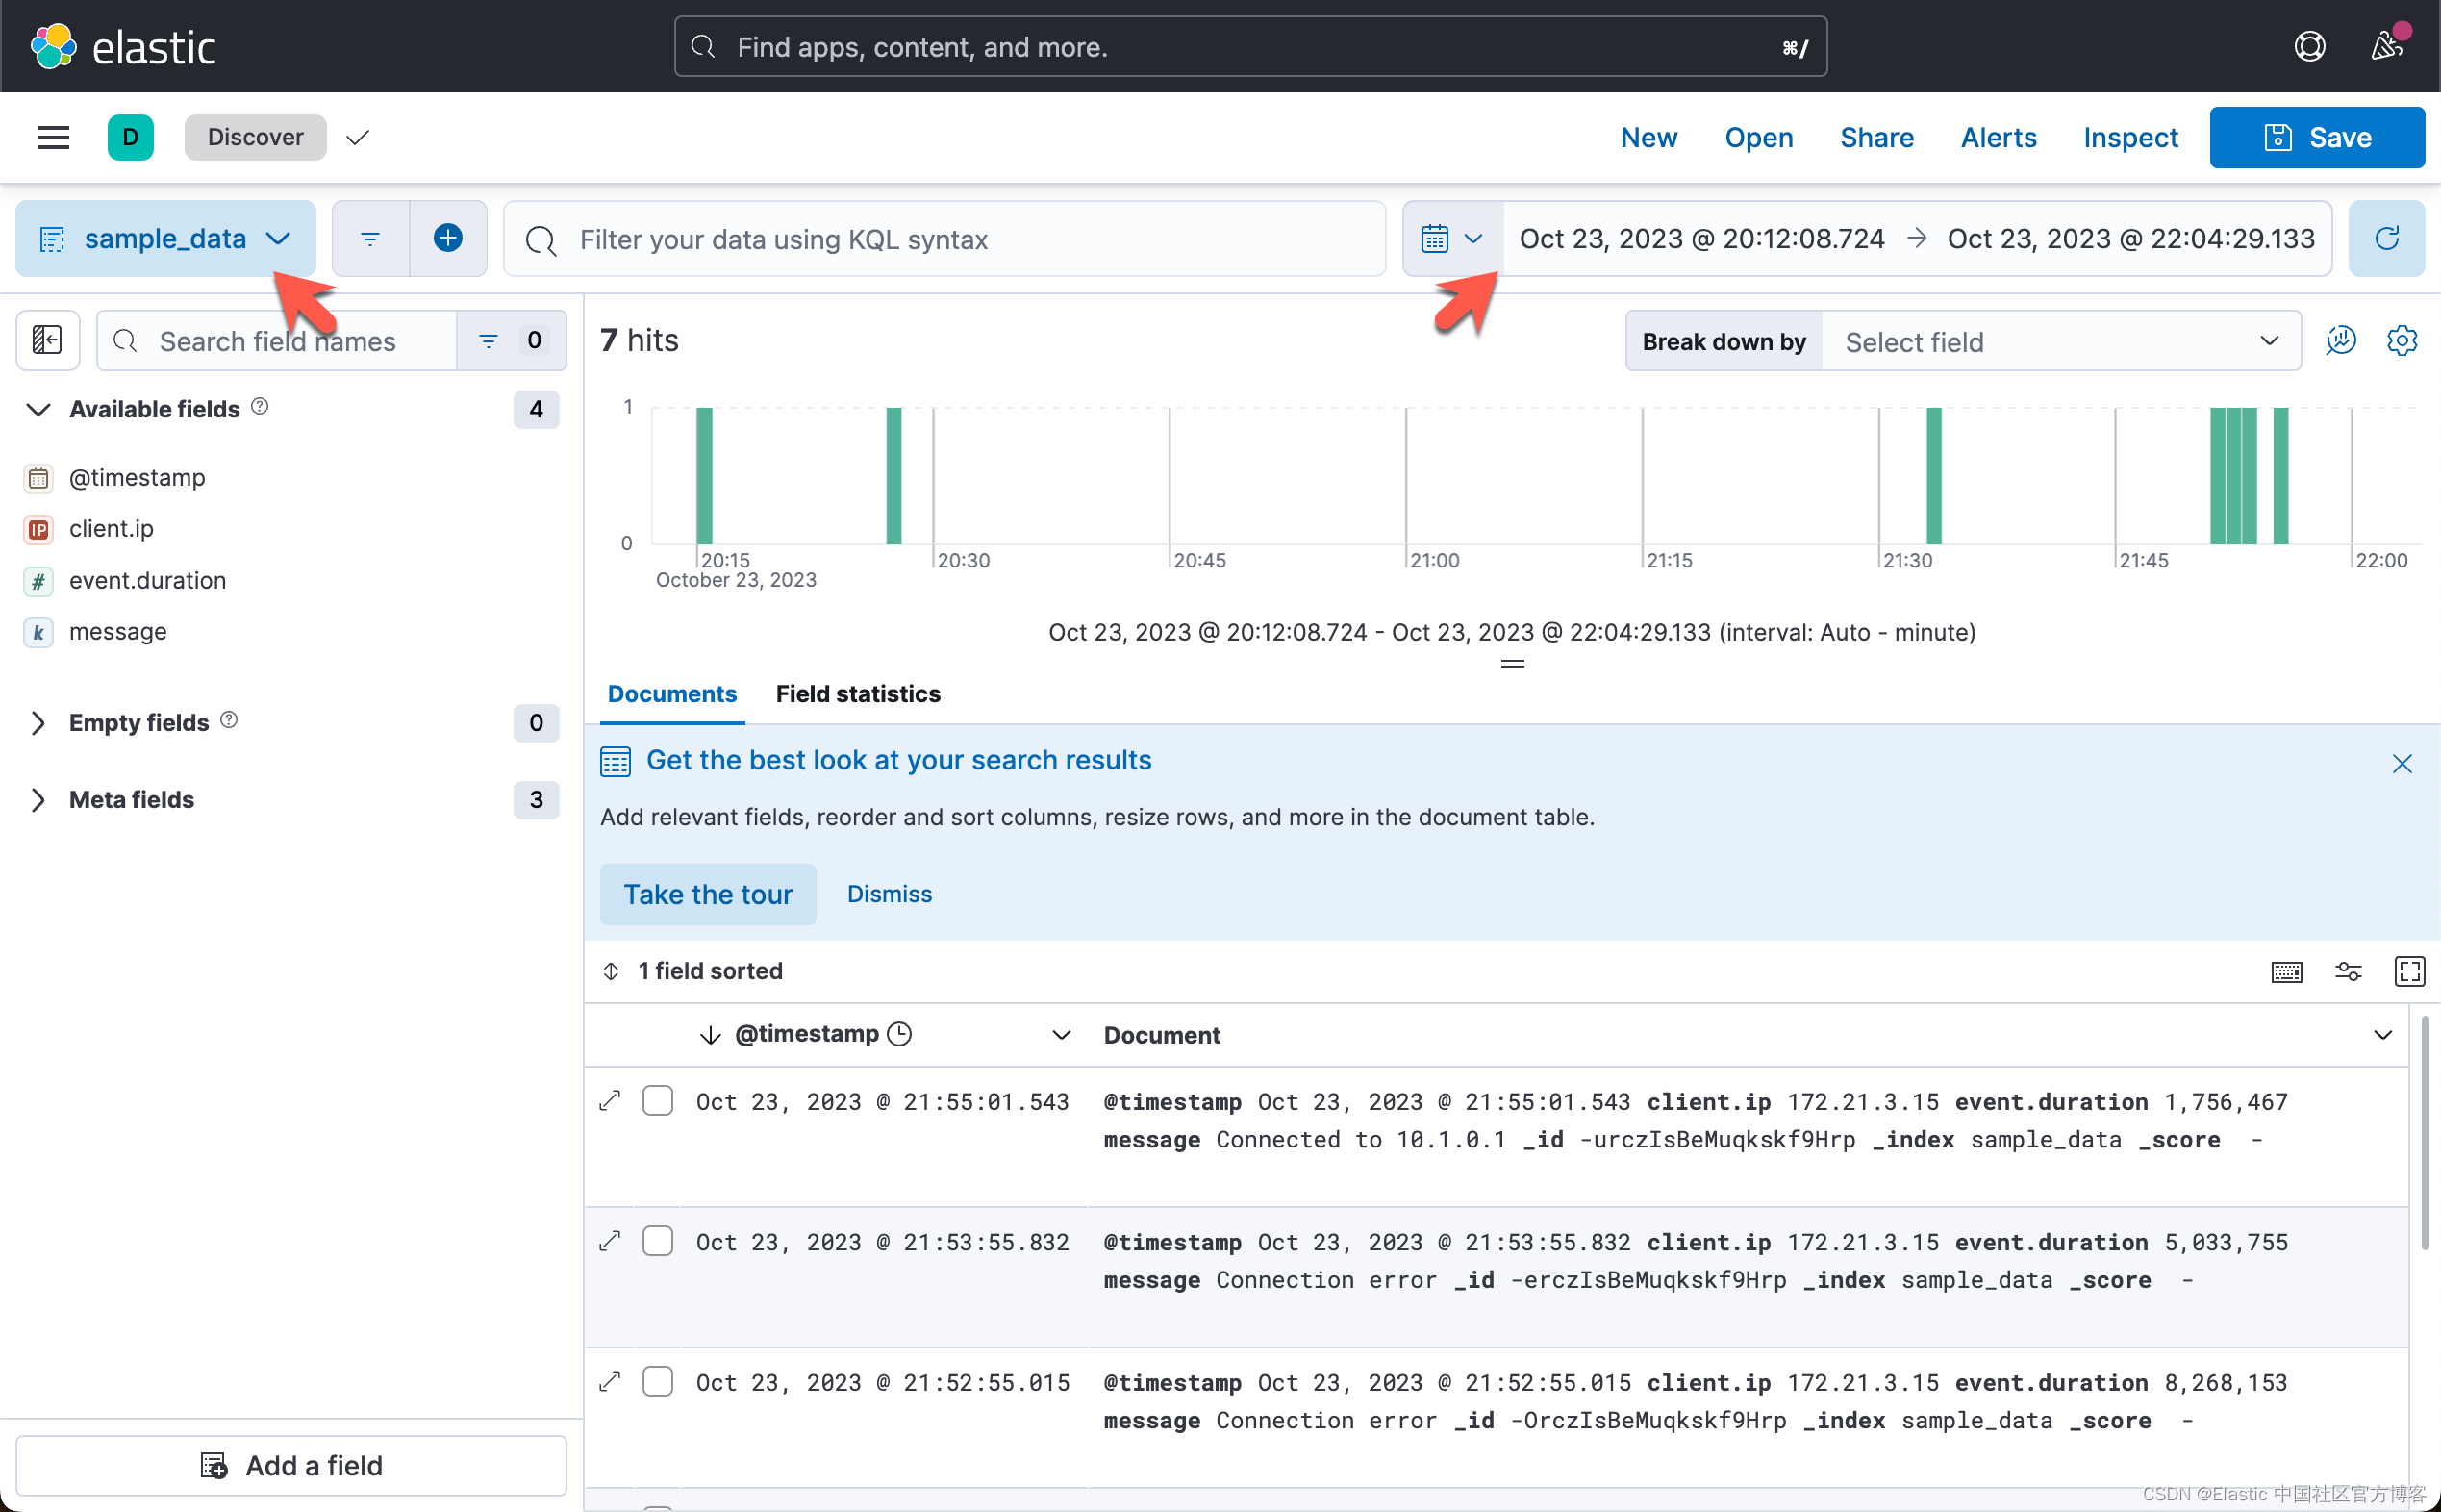Expand the first document row
Screen dimensions: 2441x1512
coord(610,1101)
